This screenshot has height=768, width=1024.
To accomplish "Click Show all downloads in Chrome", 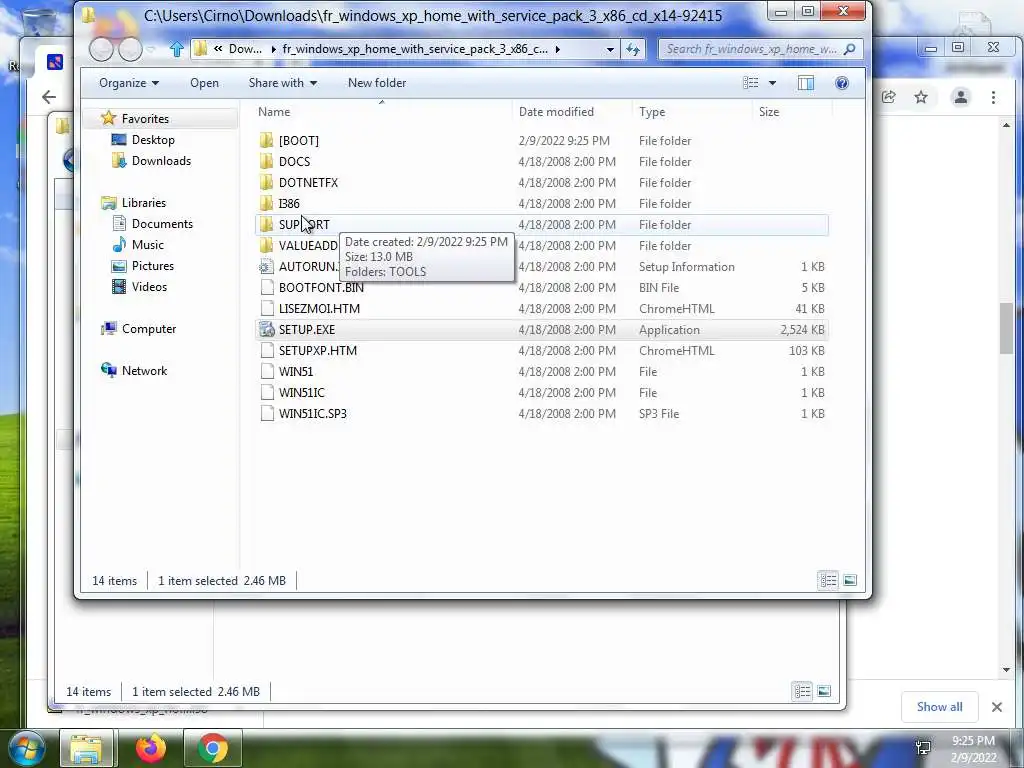I will tap(939, 707).
